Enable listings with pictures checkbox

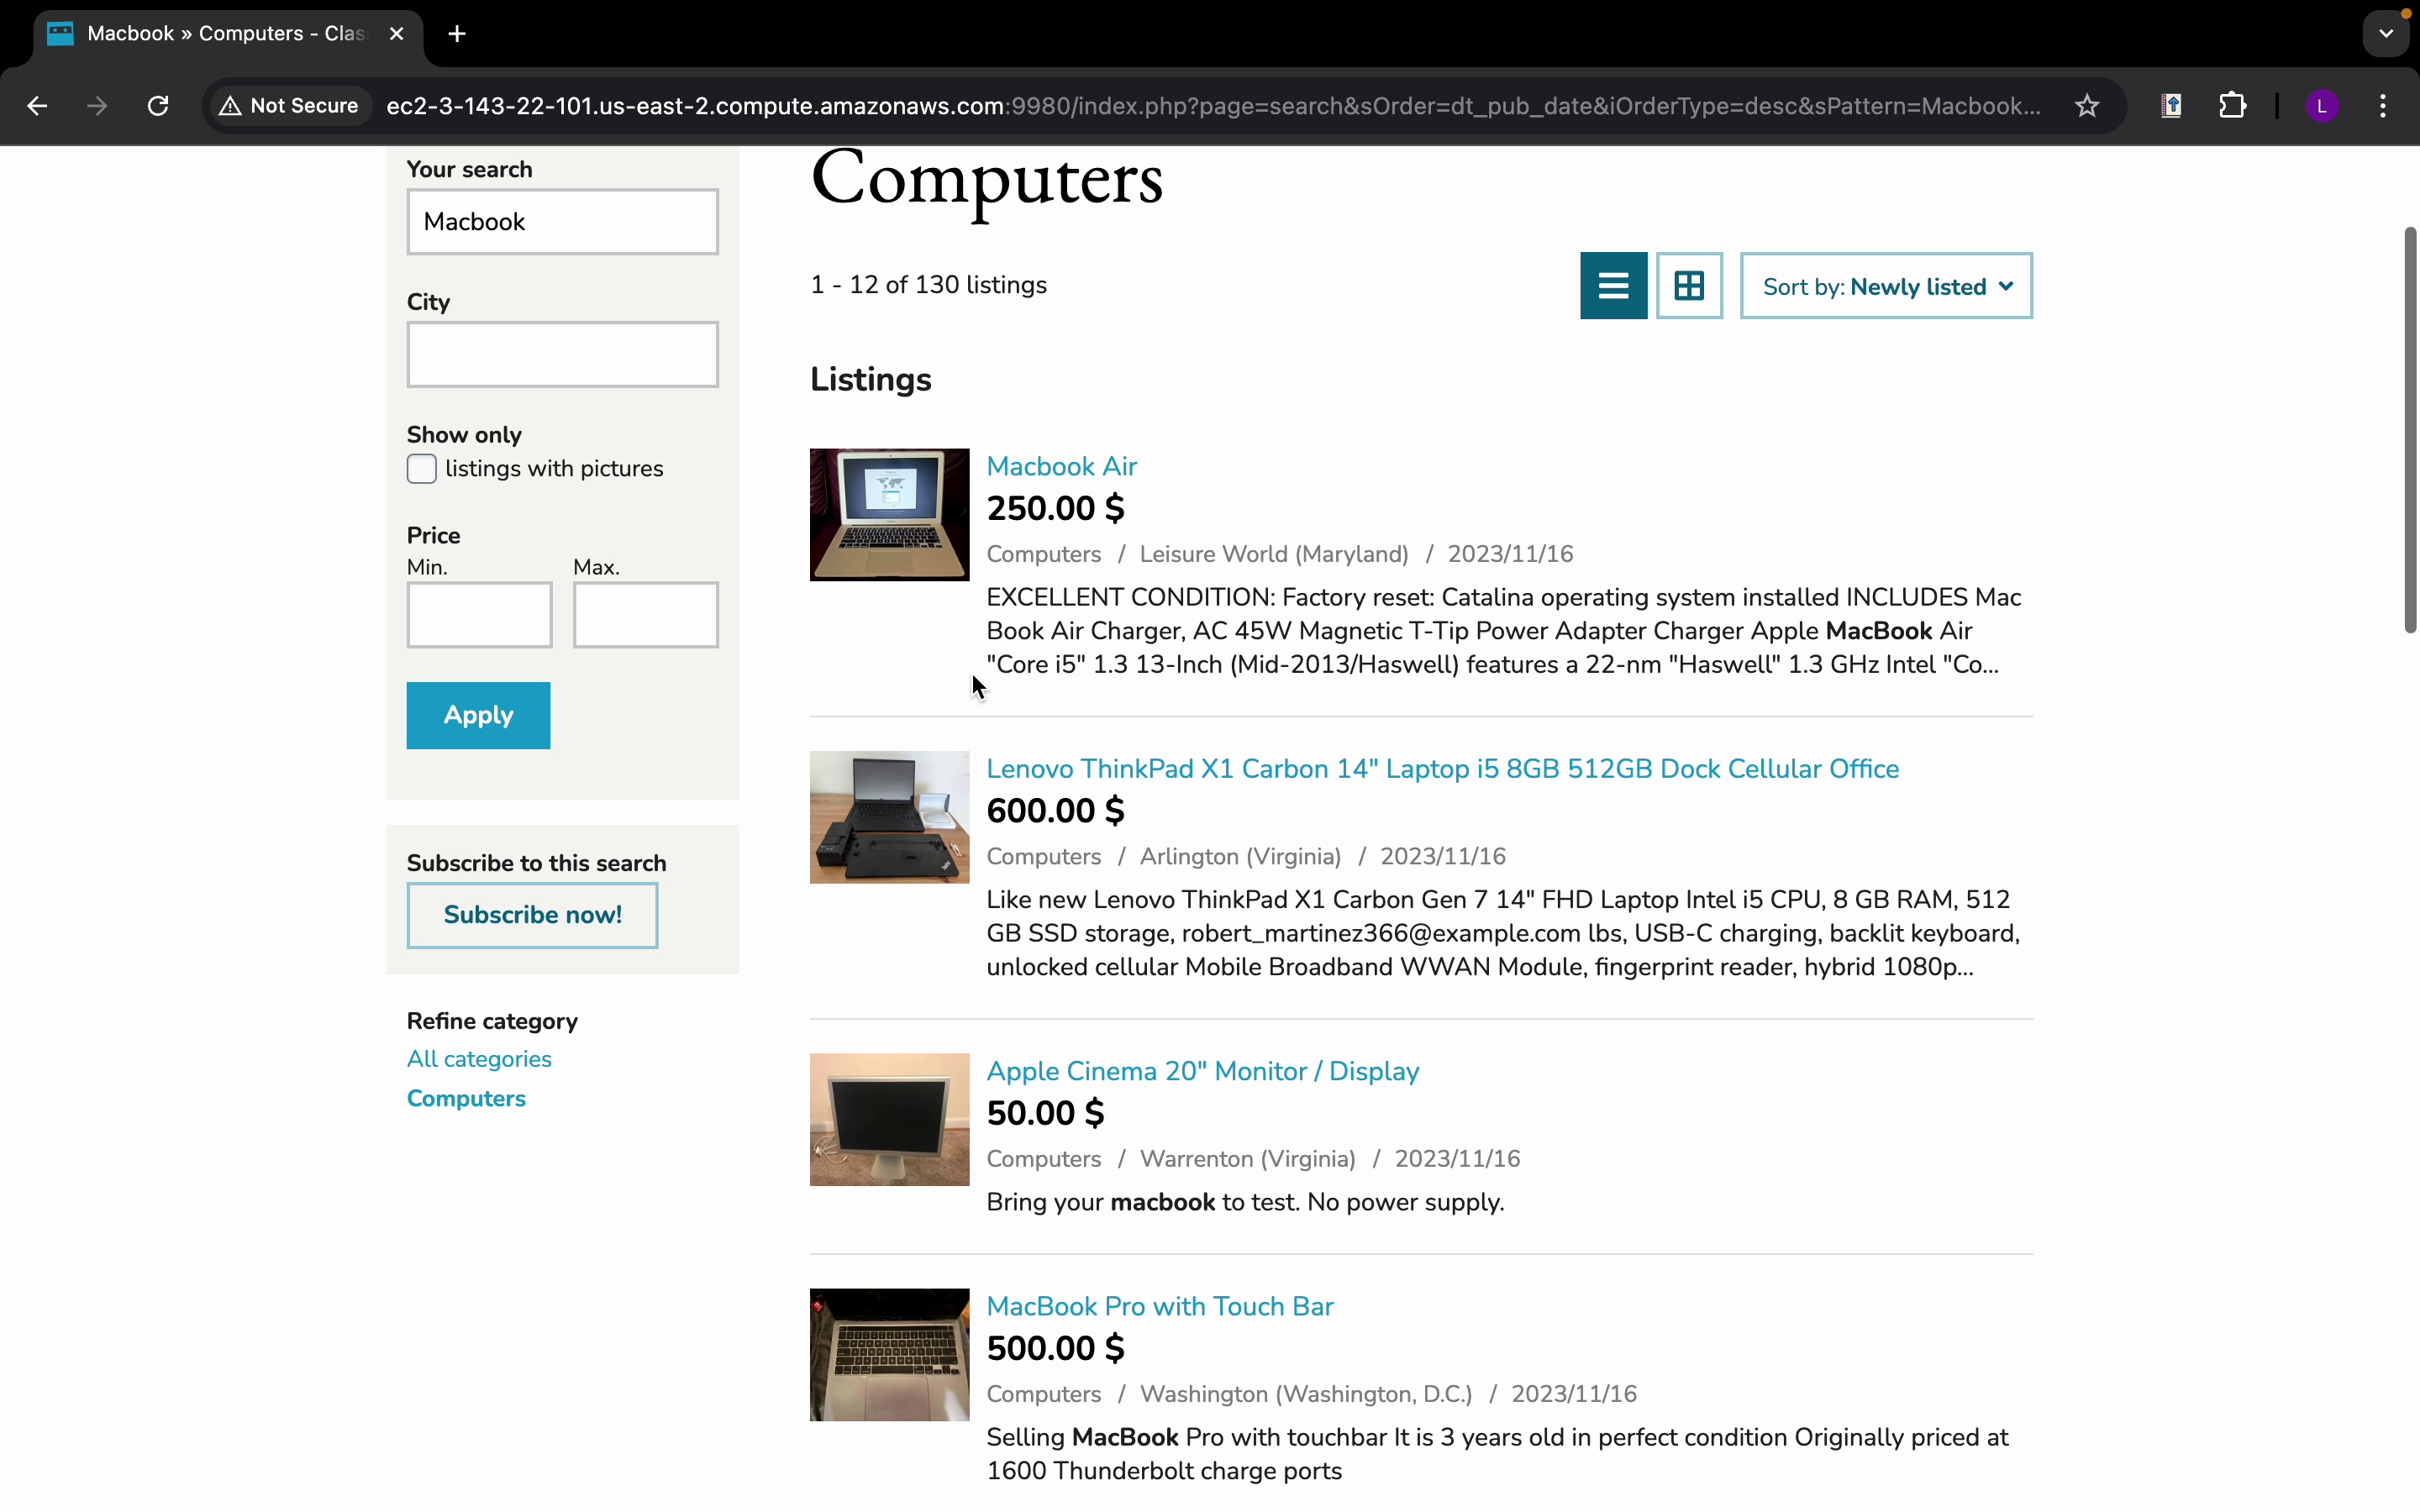click(x=422, y=469)
